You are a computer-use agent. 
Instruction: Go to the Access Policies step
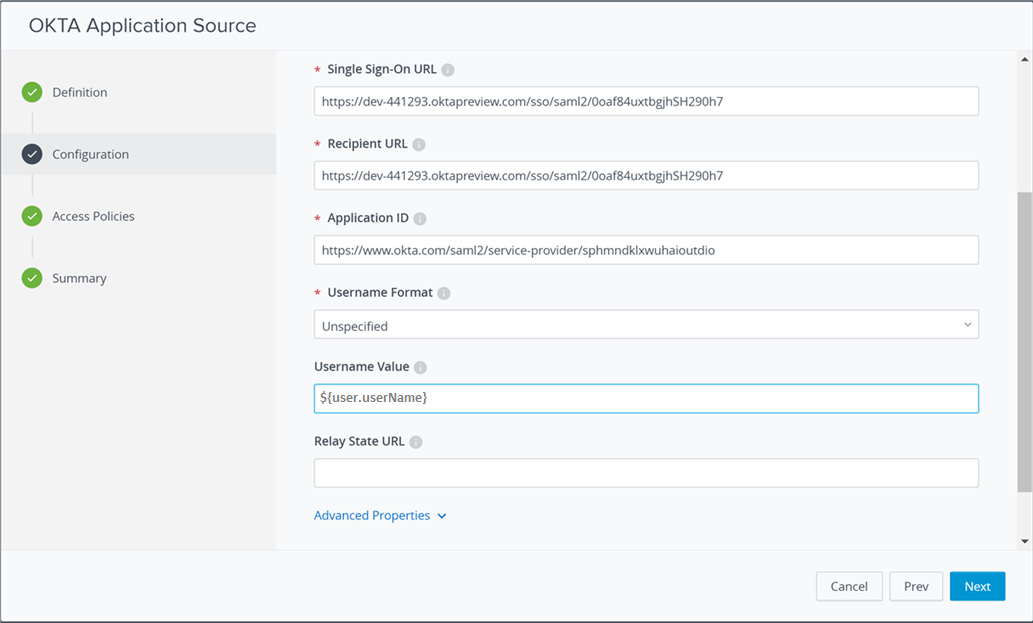click(x=93, y=216)
